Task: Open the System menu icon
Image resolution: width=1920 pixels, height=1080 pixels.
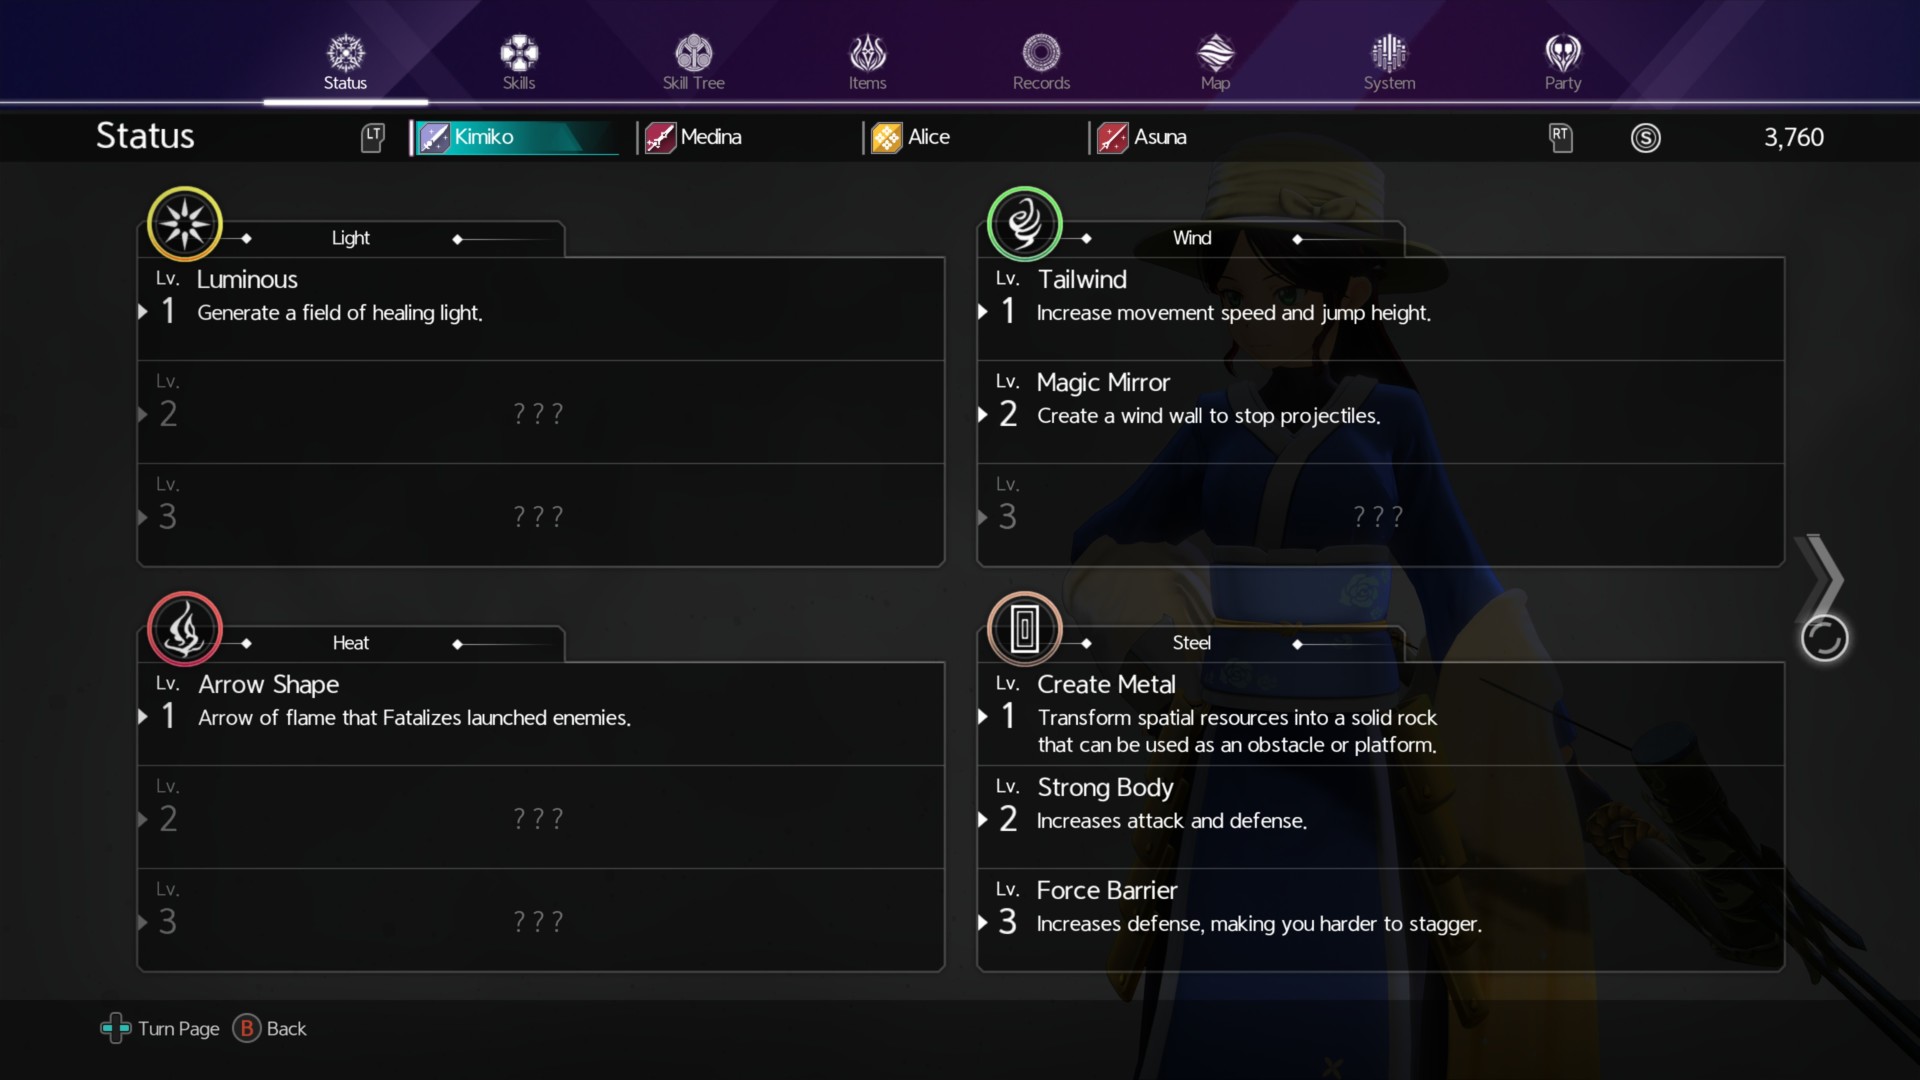Action: point(1389,52)
